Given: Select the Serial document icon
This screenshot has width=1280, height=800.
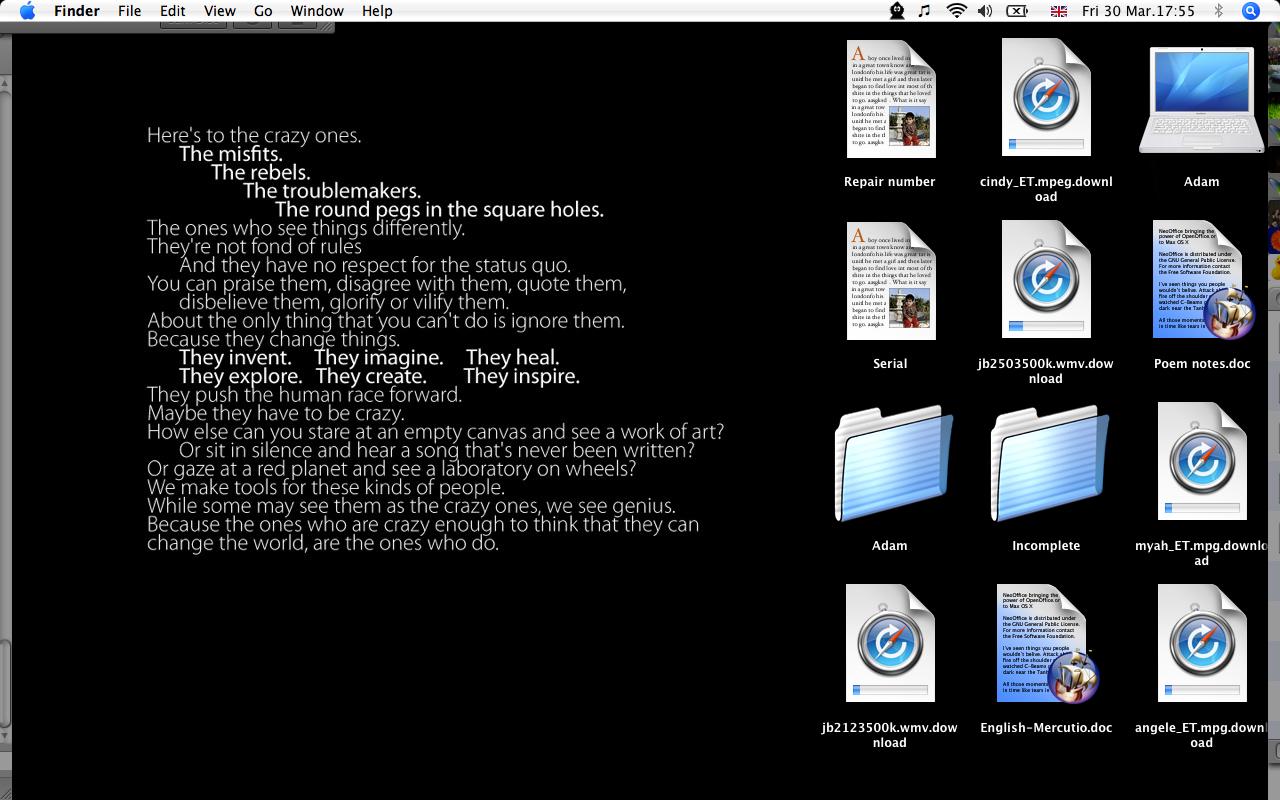Looking at the screenshot, I should coord(890,281).
